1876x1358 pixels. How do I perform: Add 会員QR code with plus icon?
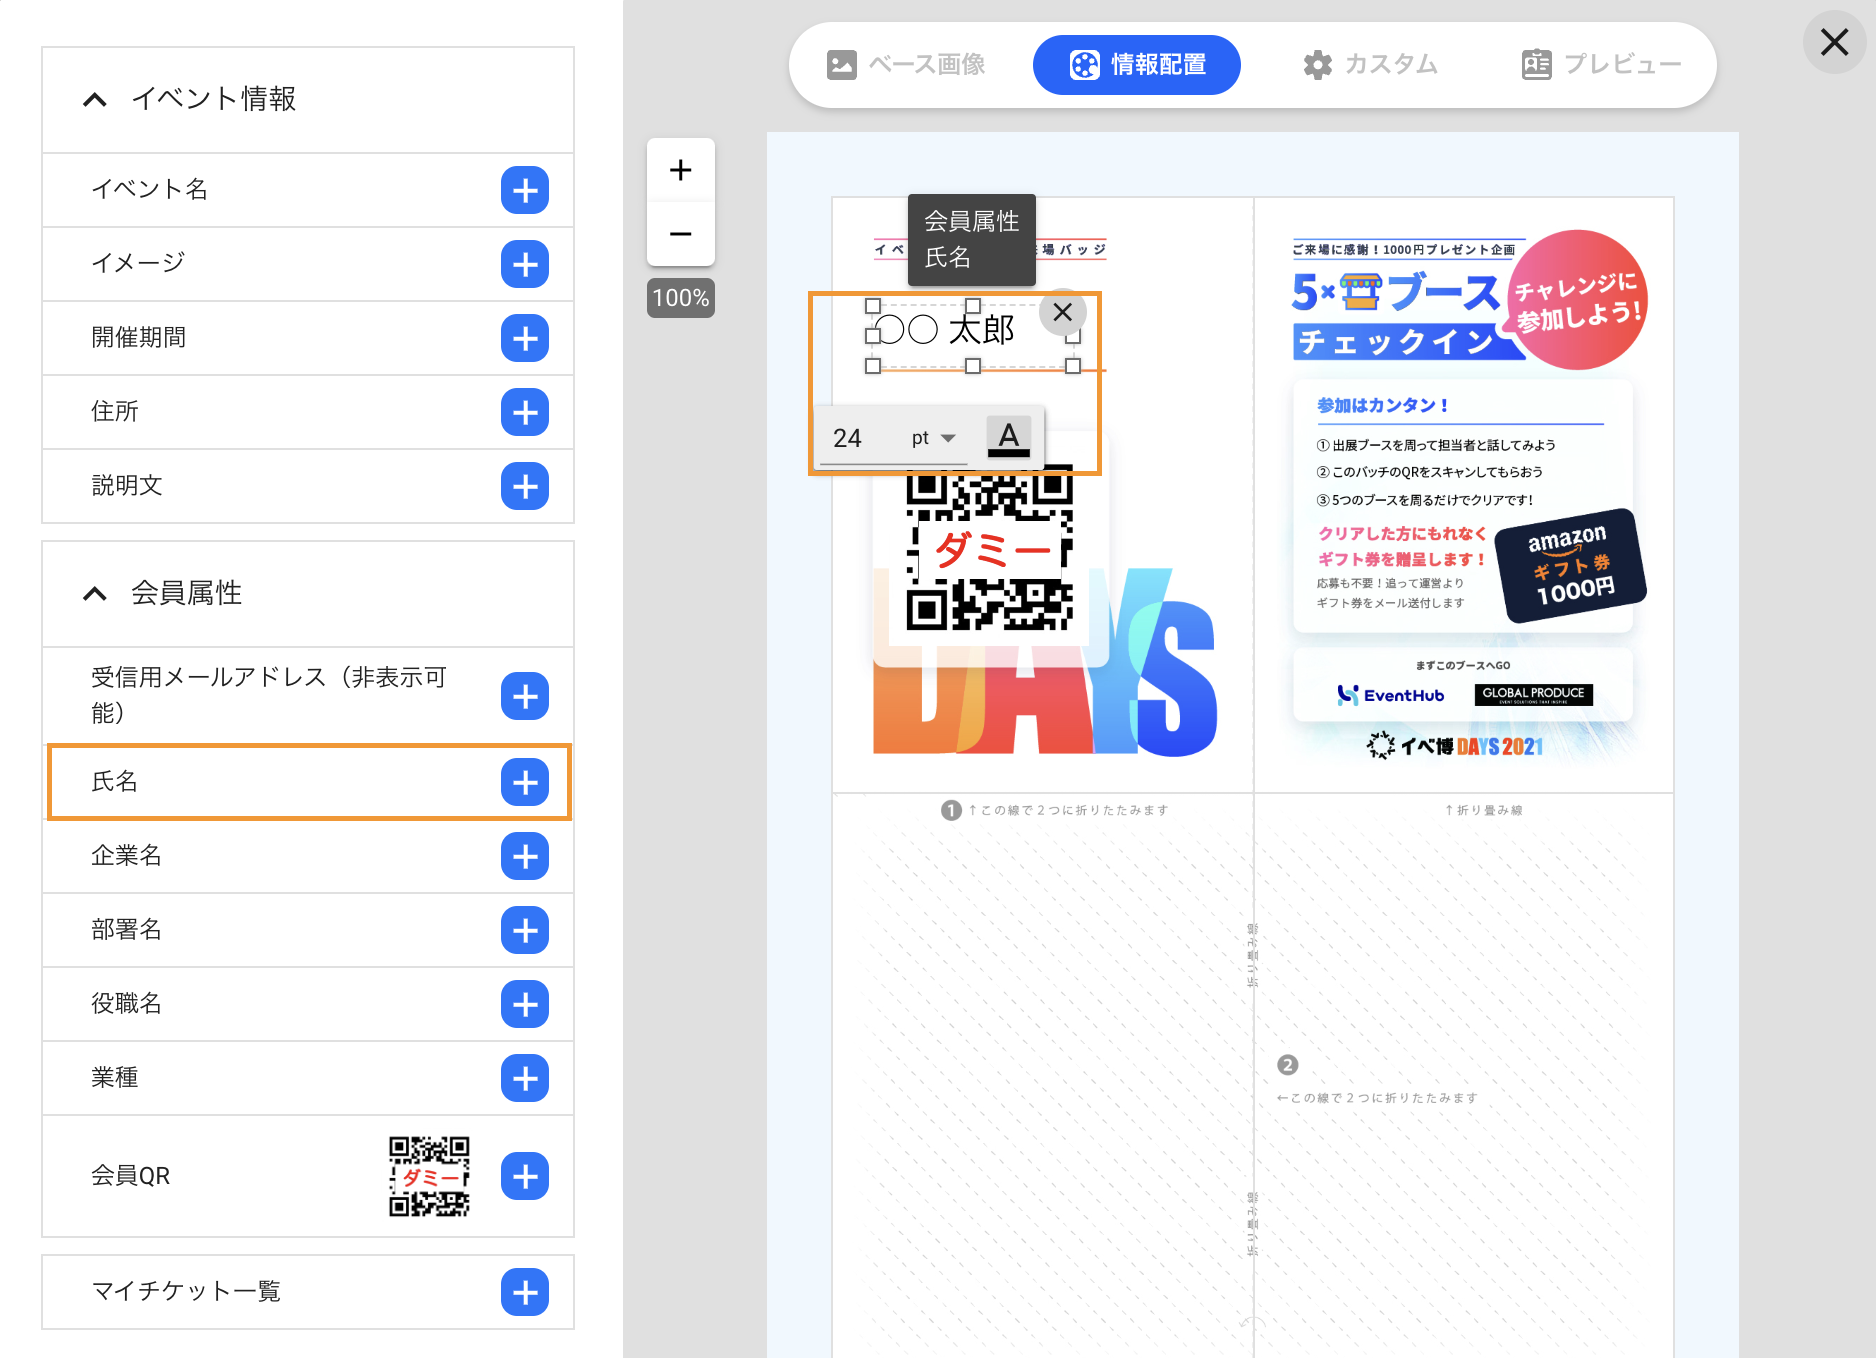(525, 1176)
